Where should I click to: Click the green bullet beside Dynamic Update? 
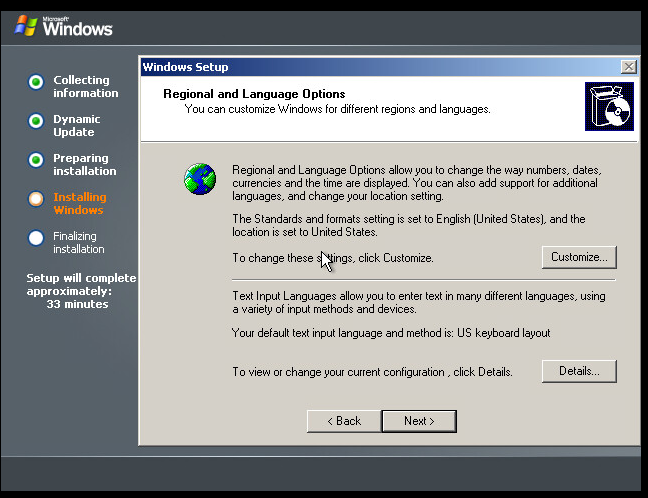pyautogui.click(x=36, y=121)
